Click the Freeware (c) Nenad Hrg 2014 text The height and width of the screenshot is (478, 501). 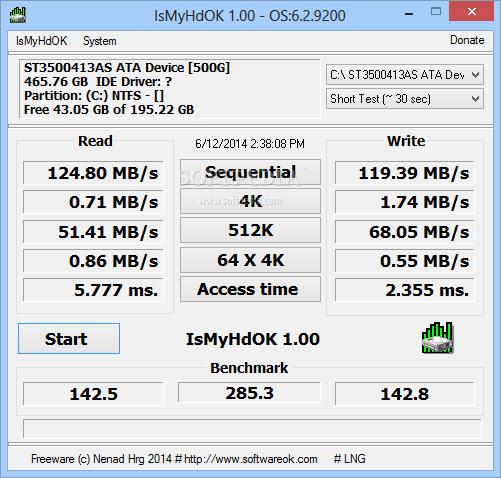(101, 459)
